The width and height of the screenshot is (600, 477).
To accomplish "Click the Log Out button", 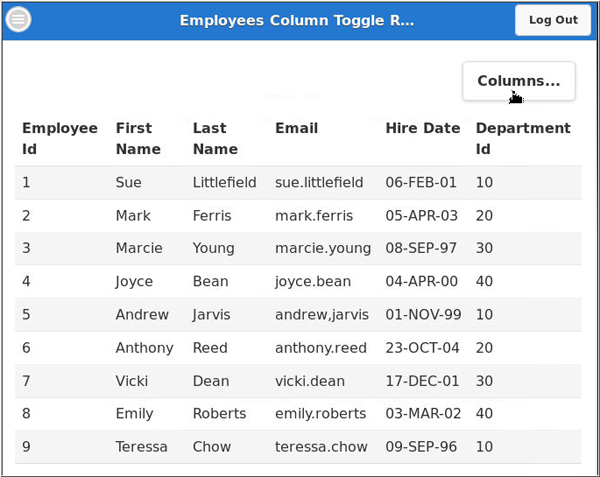I will 553,20.
